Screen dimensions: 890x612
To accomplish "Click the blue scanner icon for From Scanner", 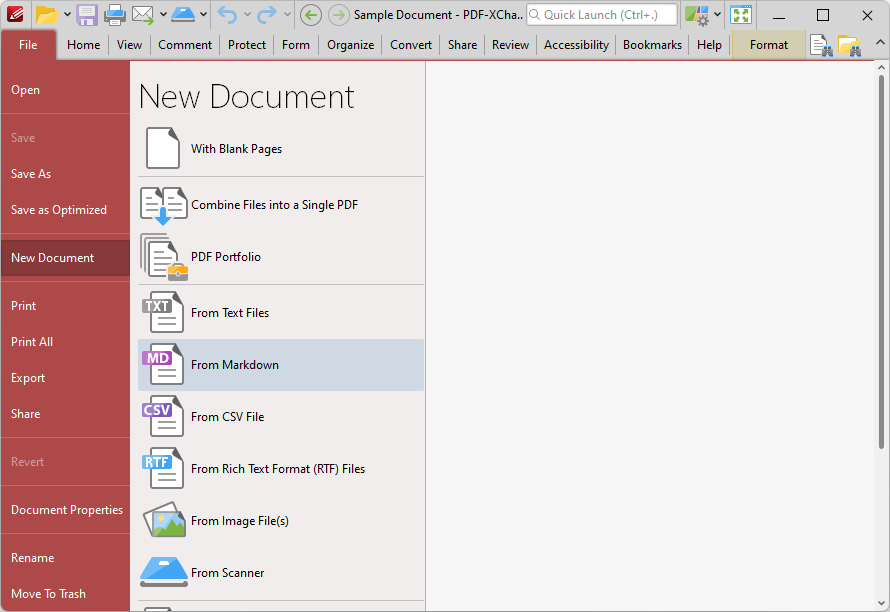I will 164,572.
